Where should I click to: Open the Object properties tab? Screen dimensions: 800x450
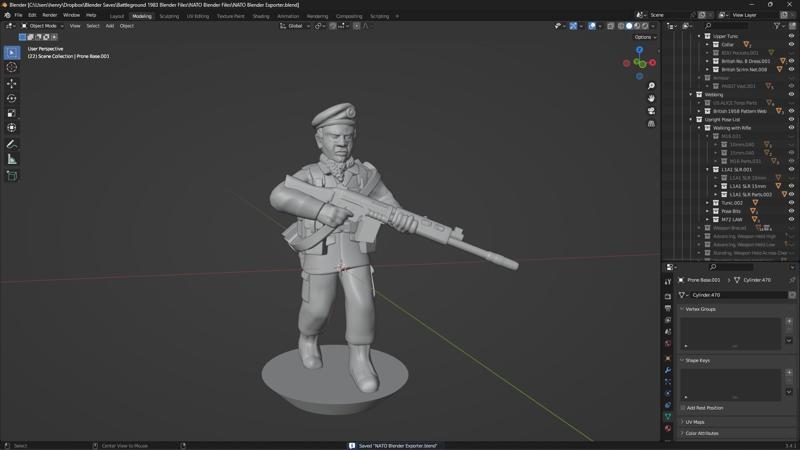[x=668, y=358]
